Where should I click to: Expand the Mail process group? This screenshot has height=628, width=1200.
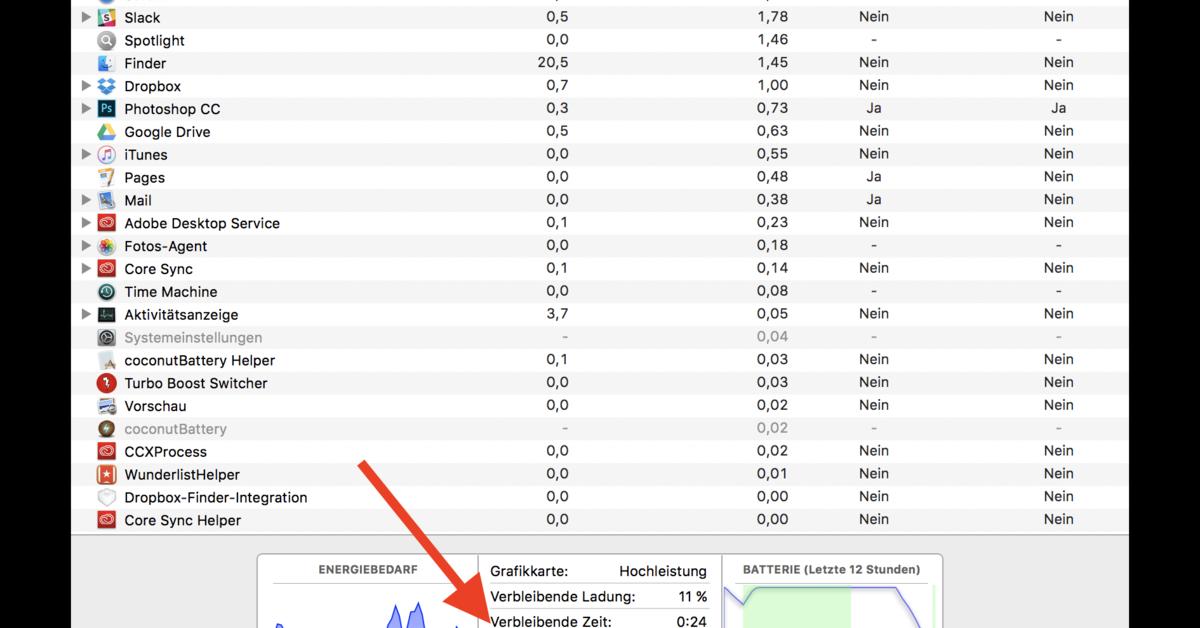[x=86, y=200]
